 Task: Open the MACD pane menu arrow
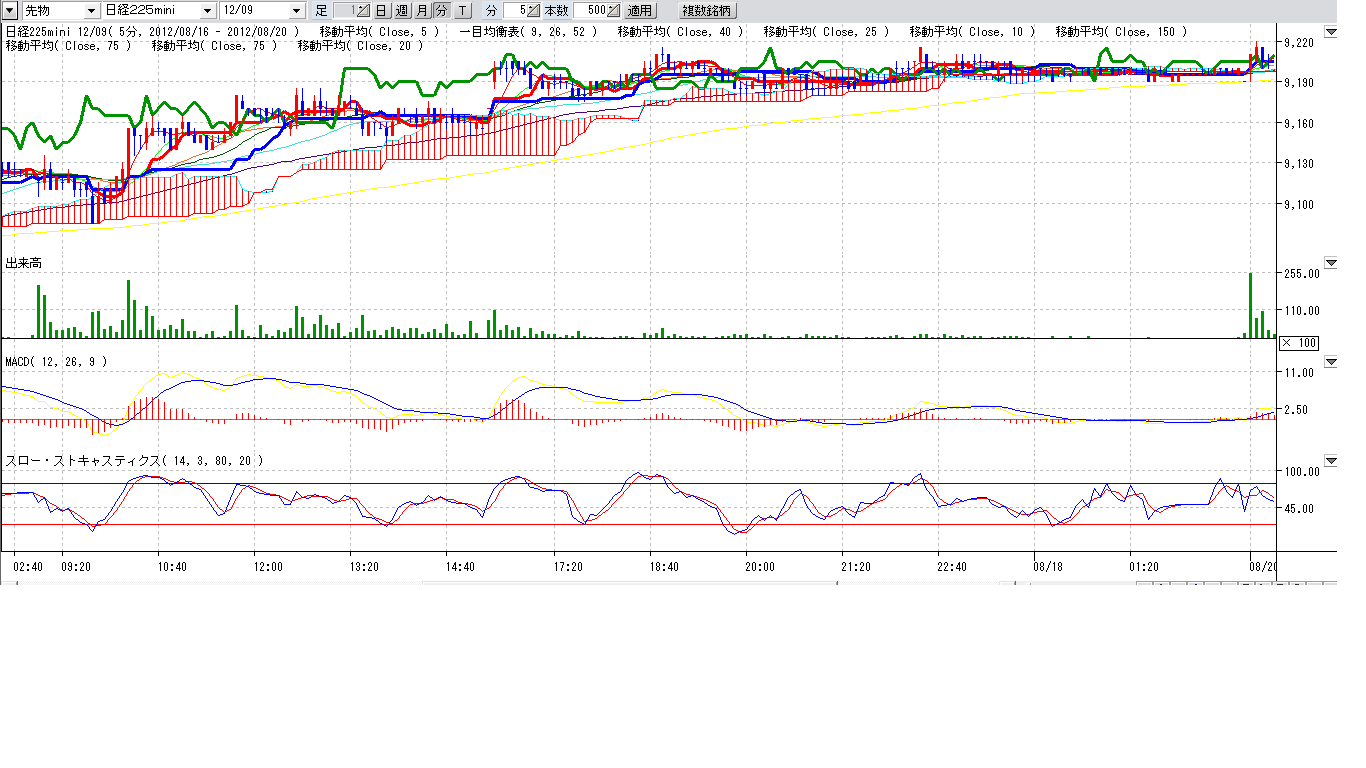(1330, 361)
